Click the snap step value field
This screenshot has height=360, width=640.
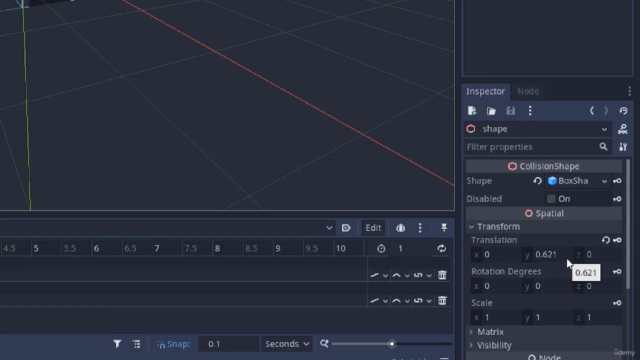229,344
